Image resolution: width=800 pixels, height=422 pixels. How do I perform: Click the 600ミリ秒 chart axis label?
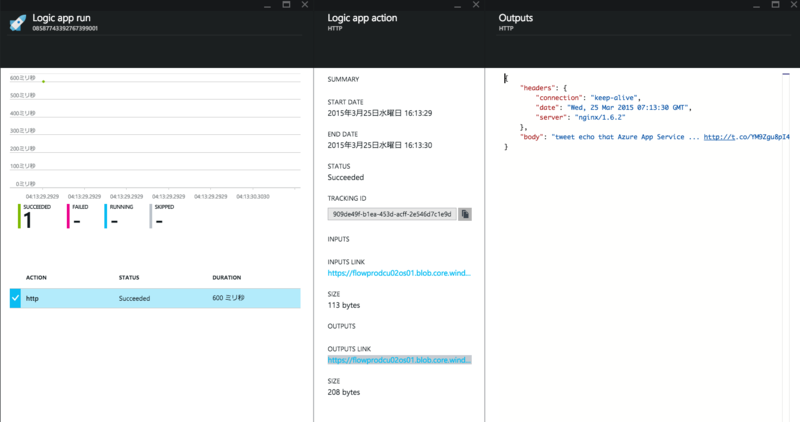coord(22,78)
